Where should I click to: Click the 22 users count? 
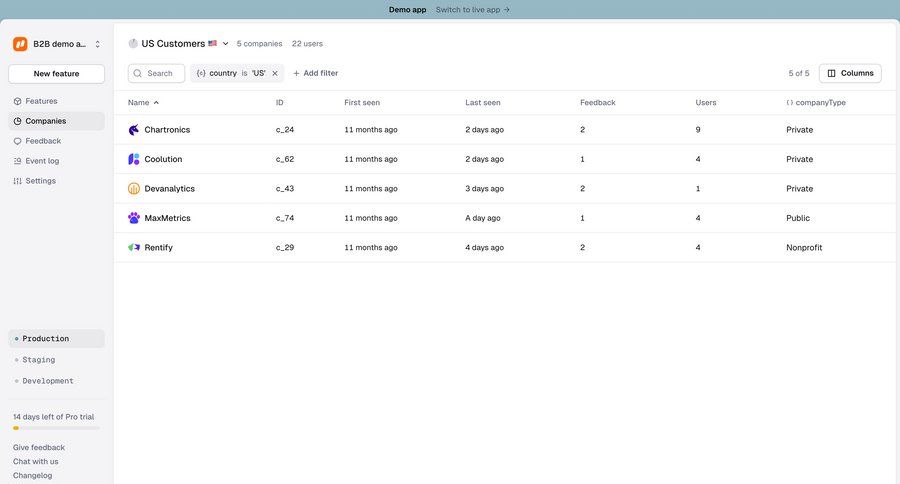307,44
